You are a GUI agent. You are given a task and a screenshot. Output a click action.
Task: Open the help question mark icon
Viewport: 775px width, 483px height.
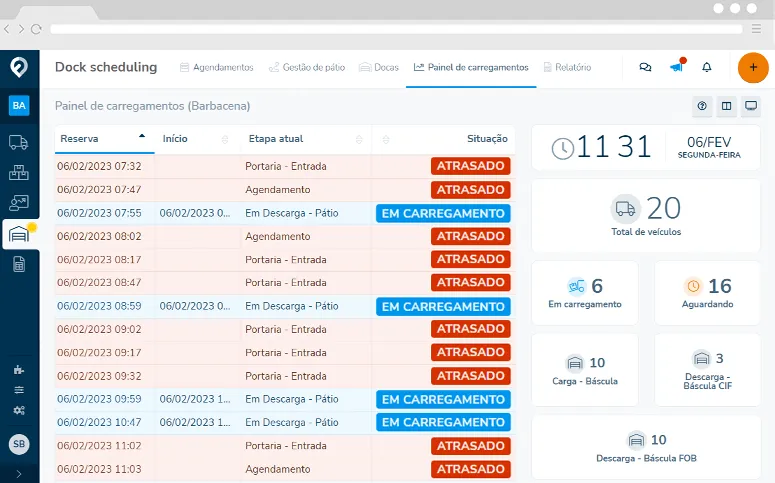click(702, 106)
